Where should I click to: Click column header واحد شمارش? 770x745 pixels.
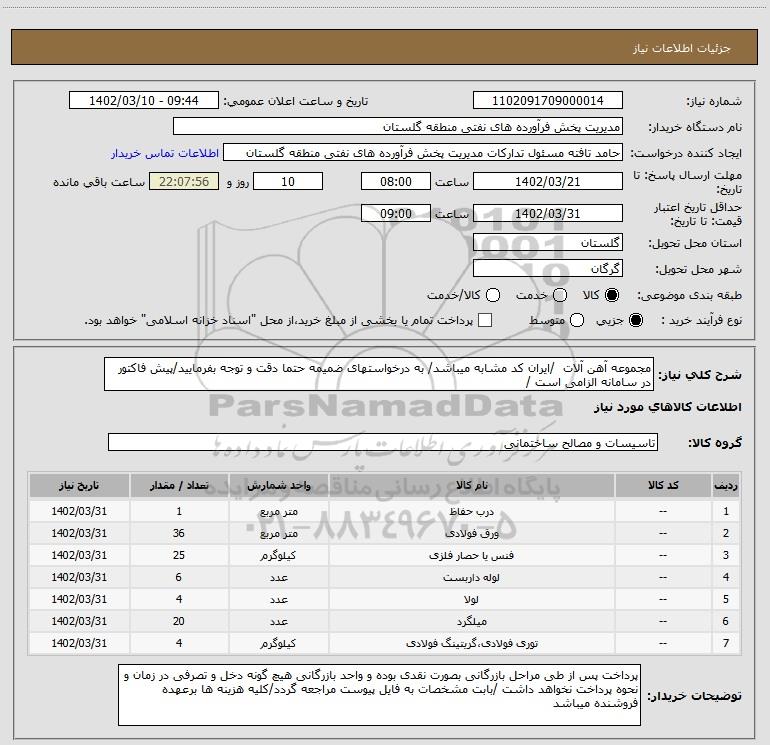tap(278, 485)
